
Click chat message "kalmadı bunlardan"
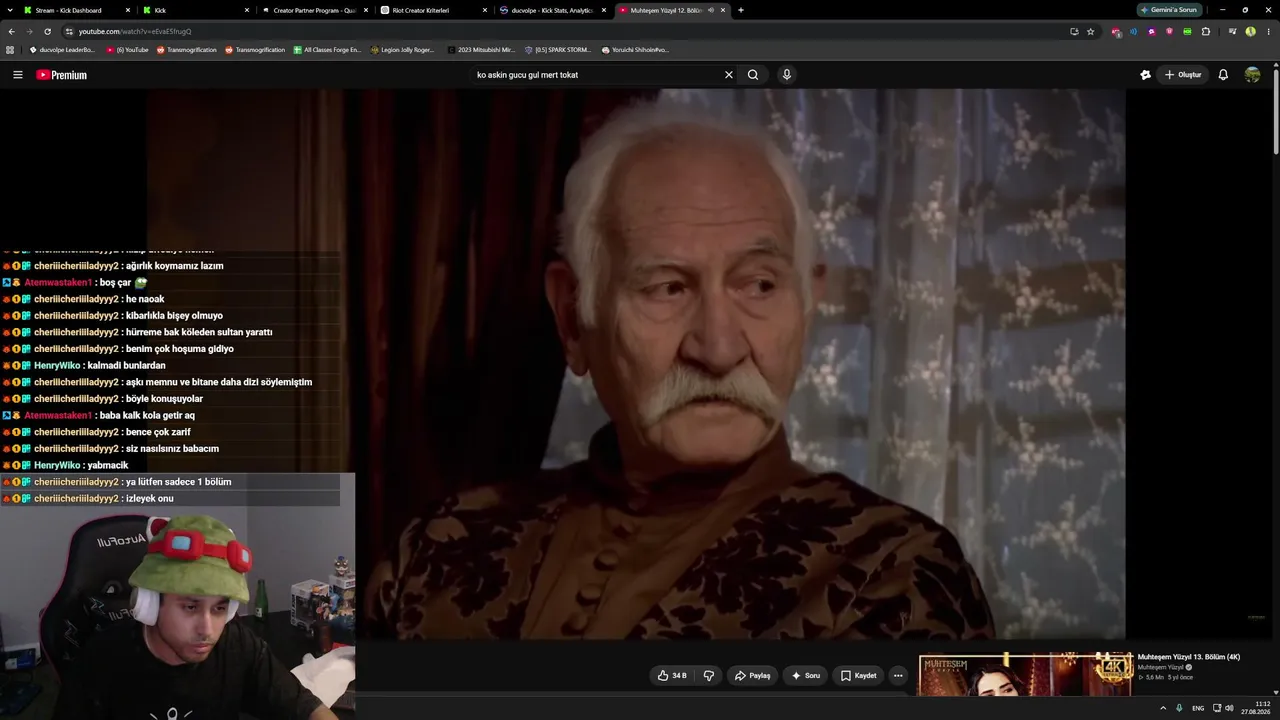point(127,365)
